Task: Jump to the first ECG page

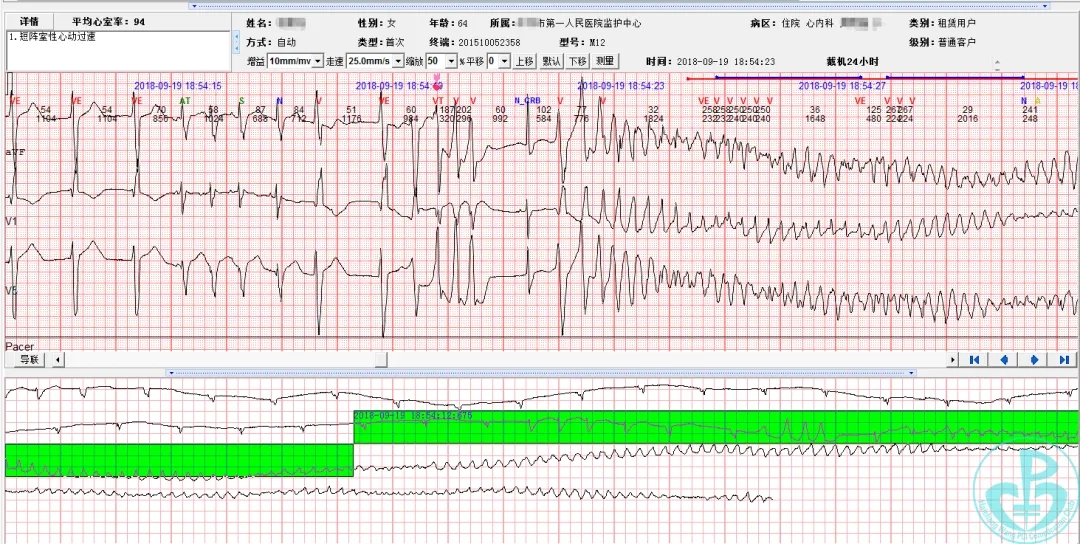Action: pos(974,359)
